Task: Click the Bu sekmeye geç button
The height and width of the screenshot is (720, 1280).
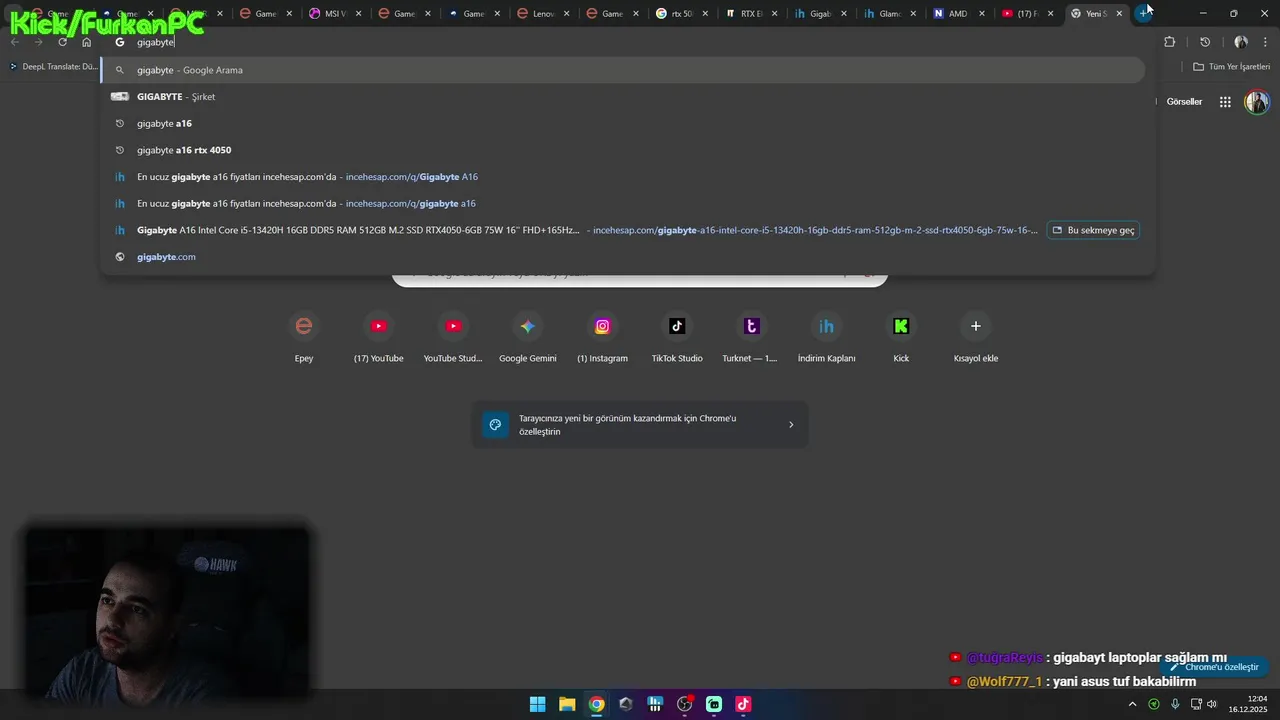Action: [1093, 230]
